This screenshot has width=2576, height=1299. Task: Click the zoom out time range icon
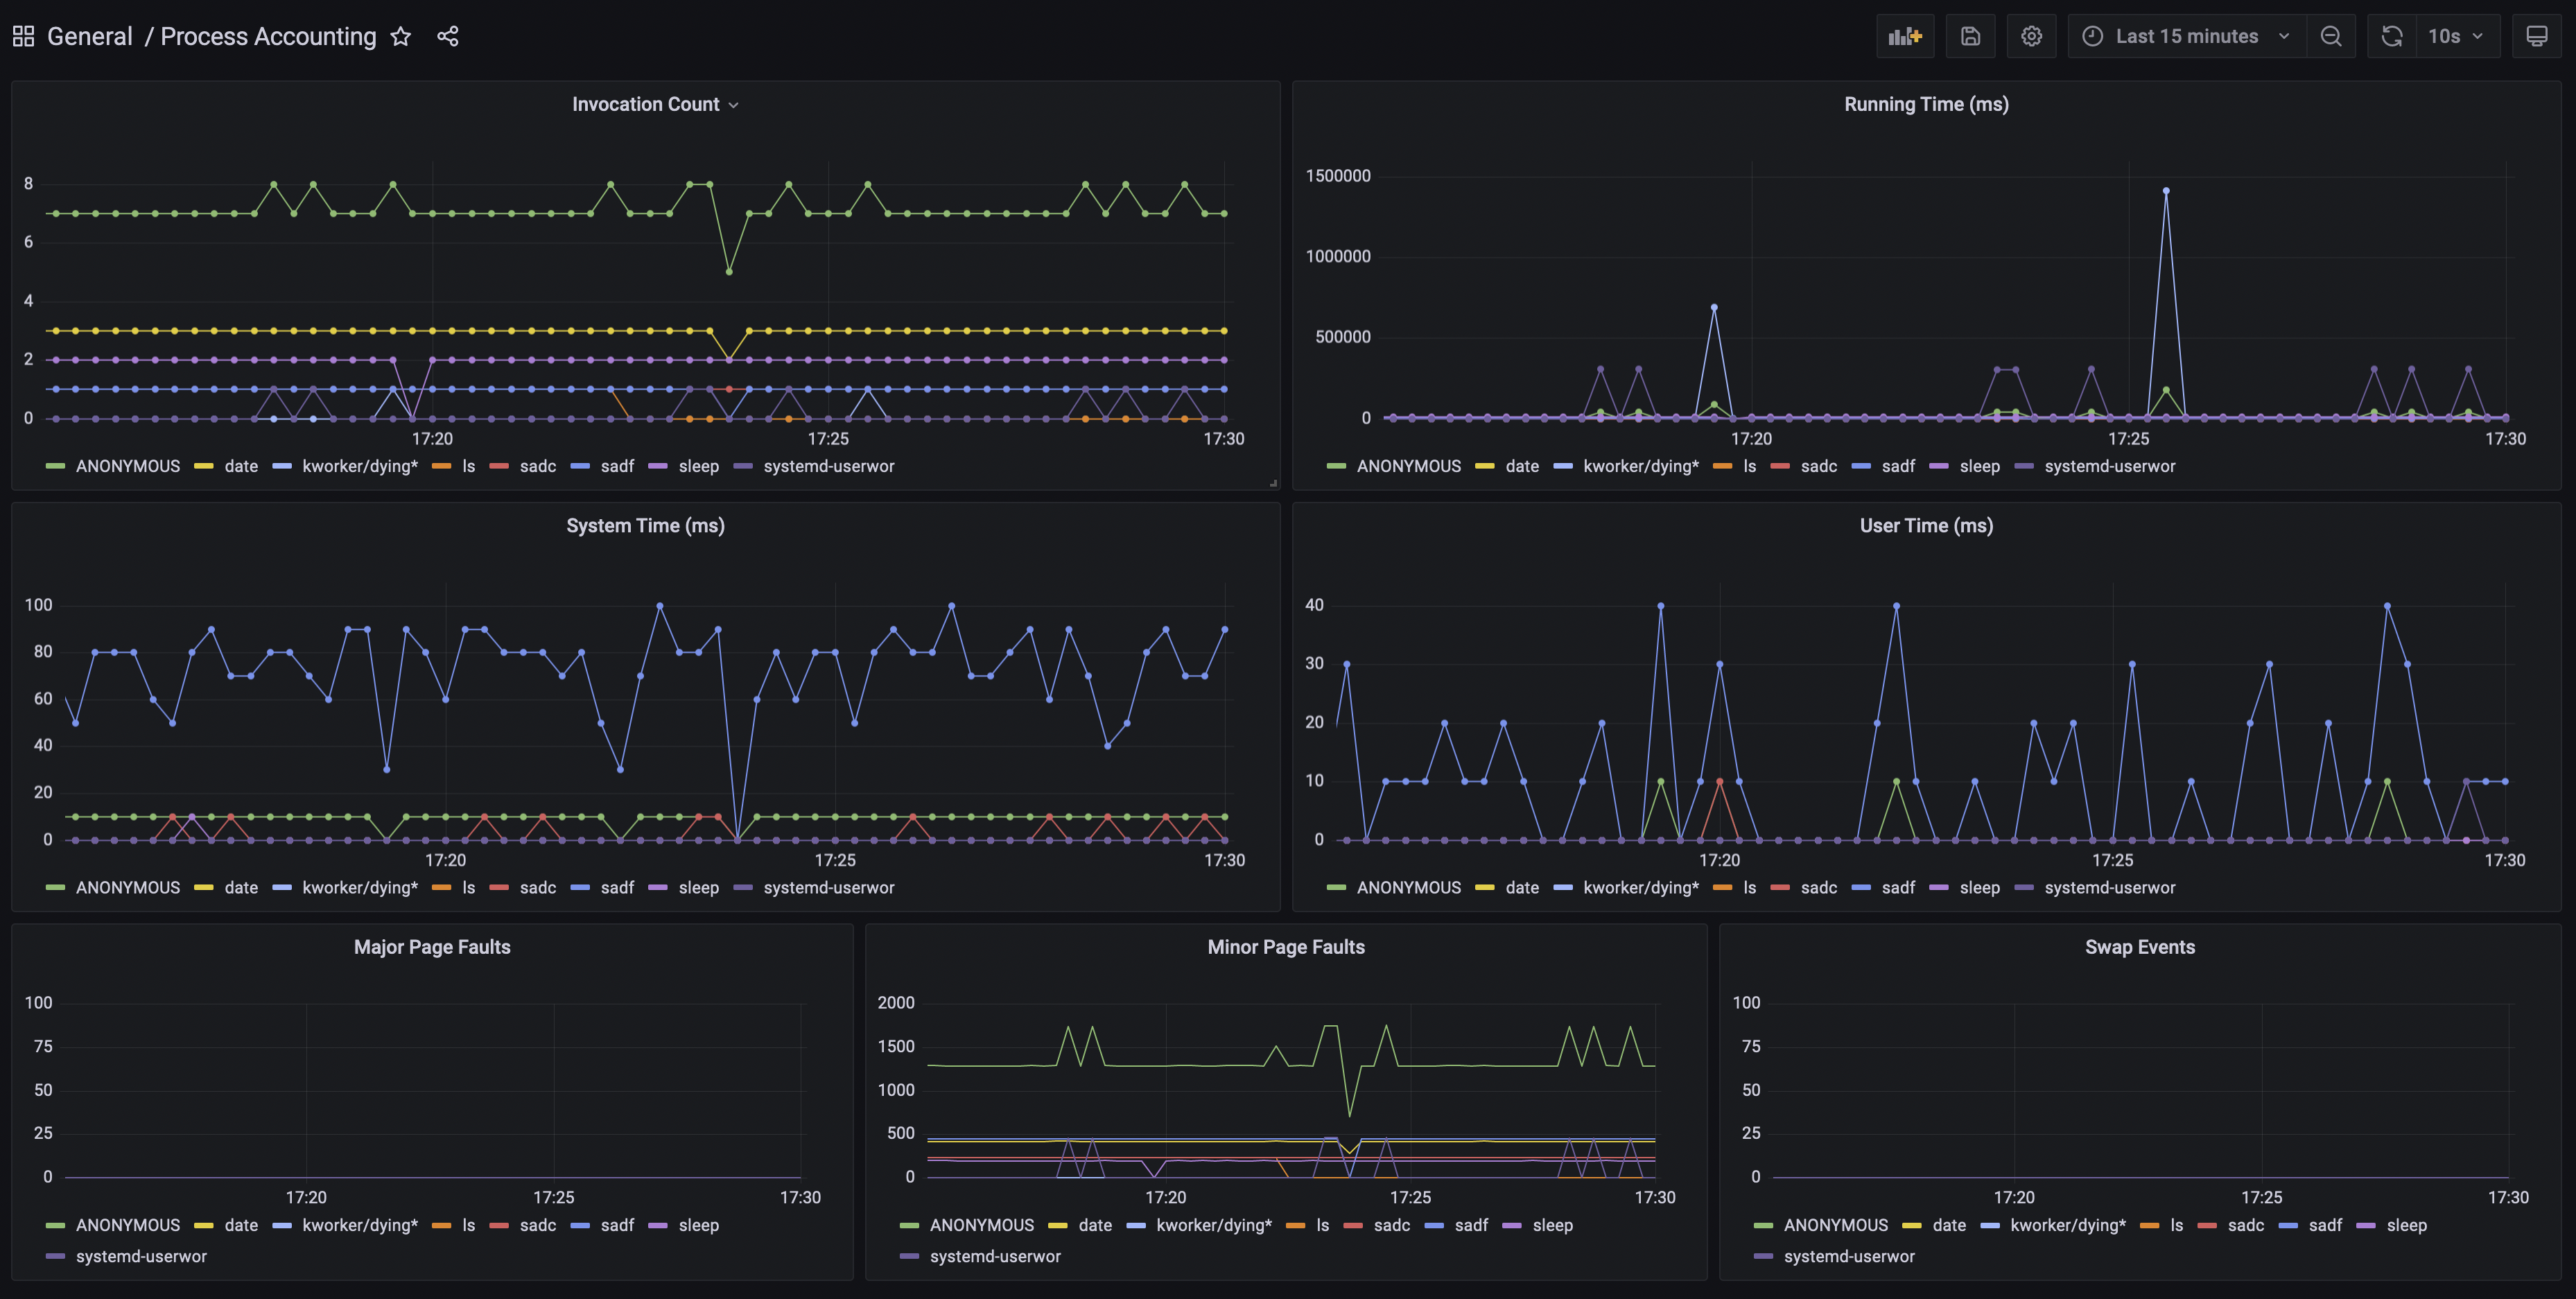pyautogui.click(x=2331, y=37)
